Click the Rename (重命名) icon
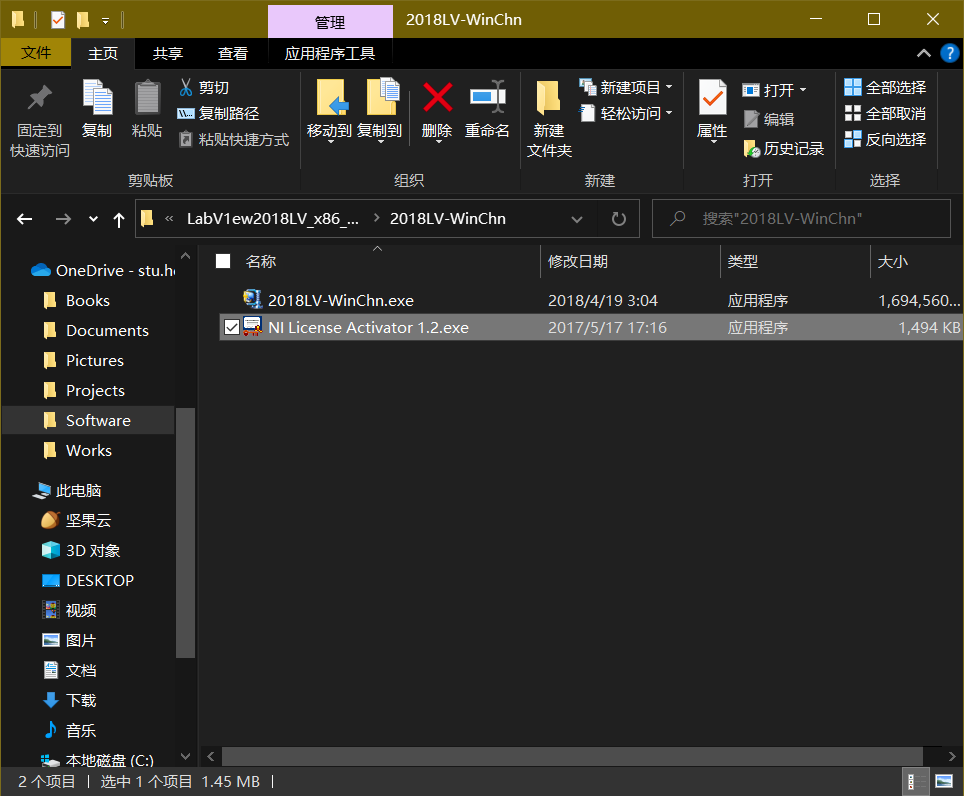 pyautogui.click(x=487, y=98)
